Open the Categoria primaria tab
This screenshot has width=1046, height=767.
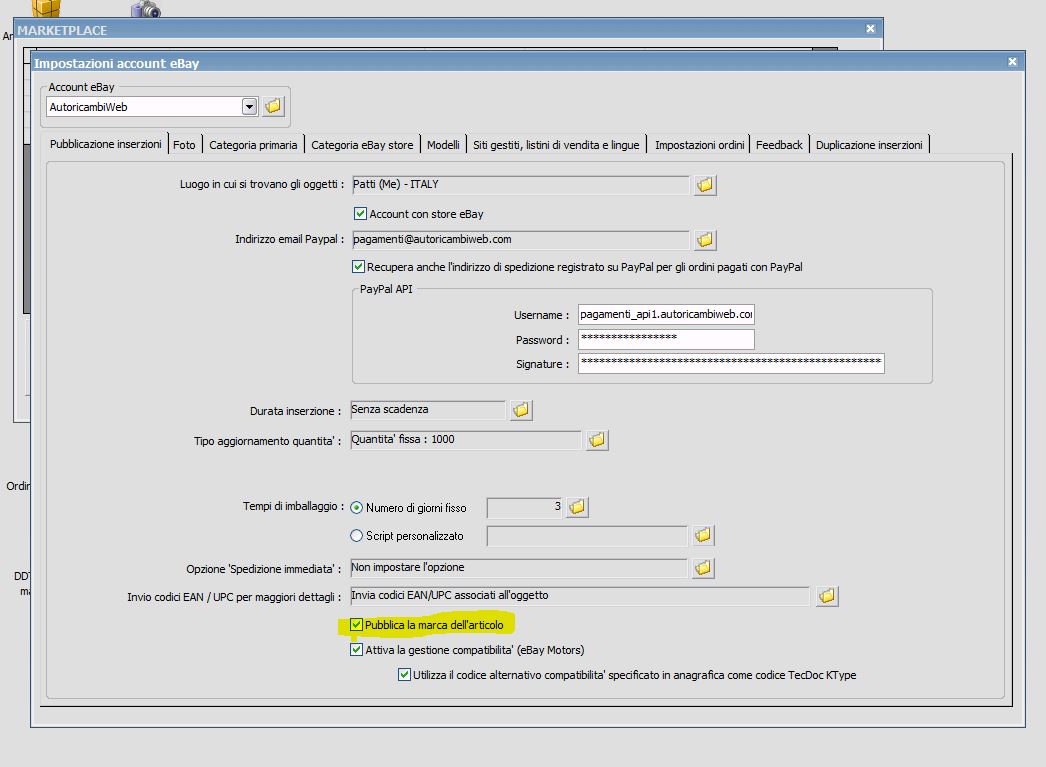253,145
